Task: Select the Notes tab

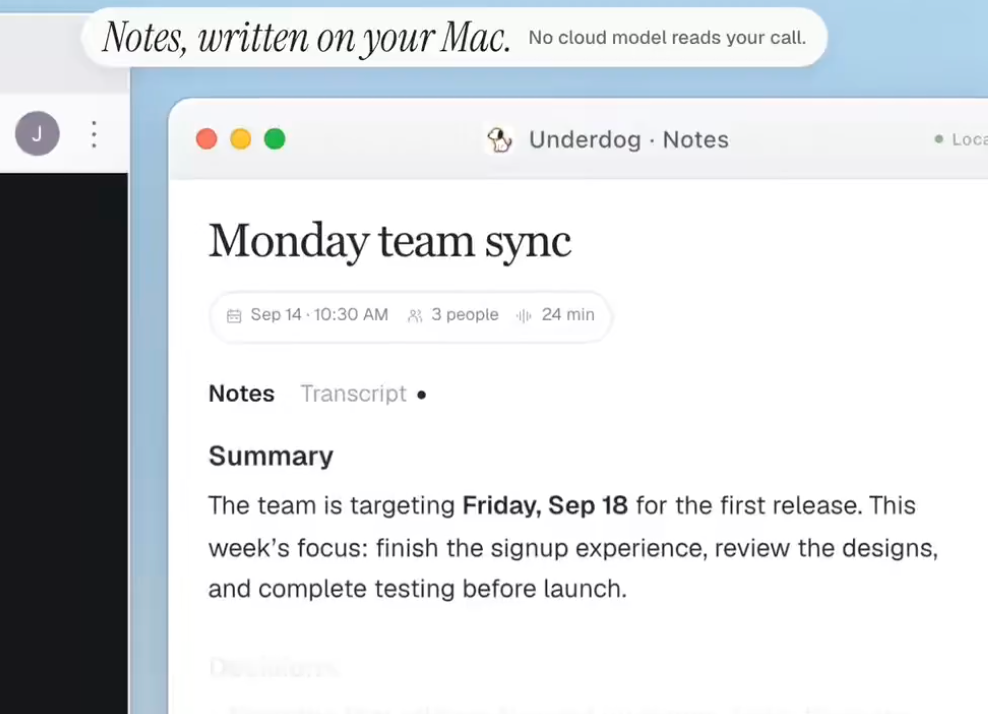Action: 241,394
